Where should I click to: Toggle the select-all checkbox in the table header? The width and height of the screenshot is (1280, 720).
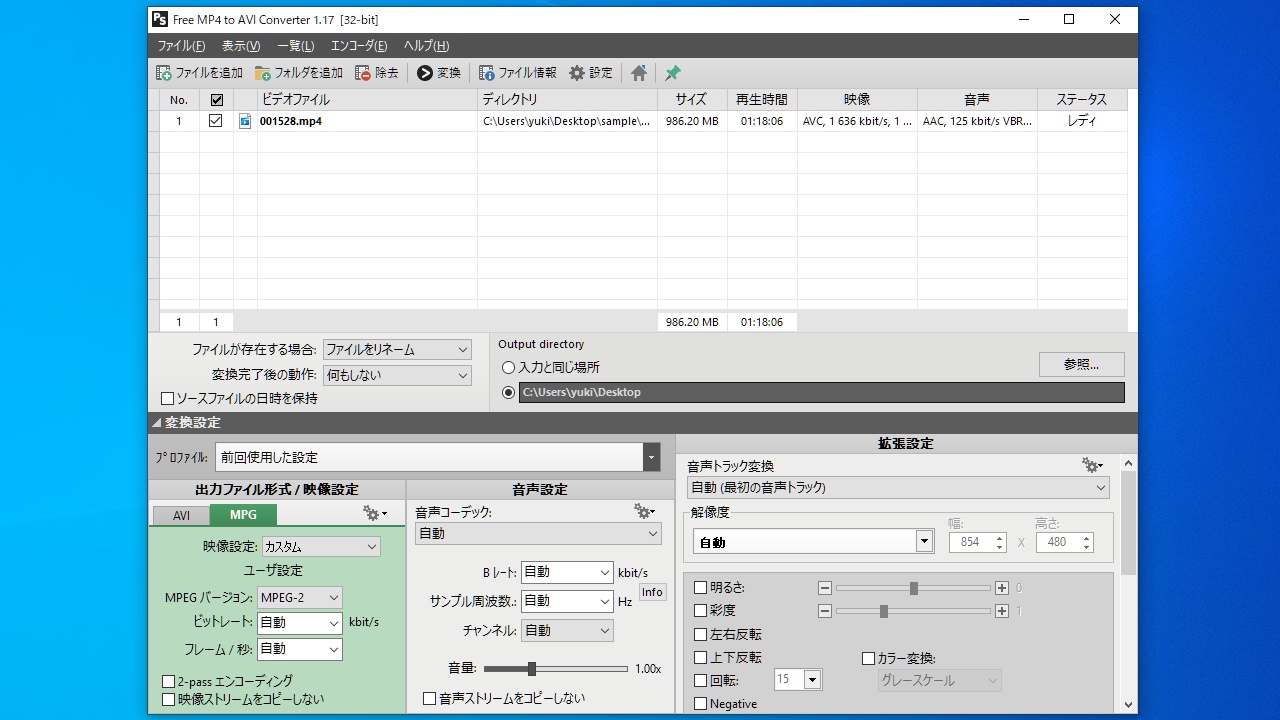[x=216, y=100]
